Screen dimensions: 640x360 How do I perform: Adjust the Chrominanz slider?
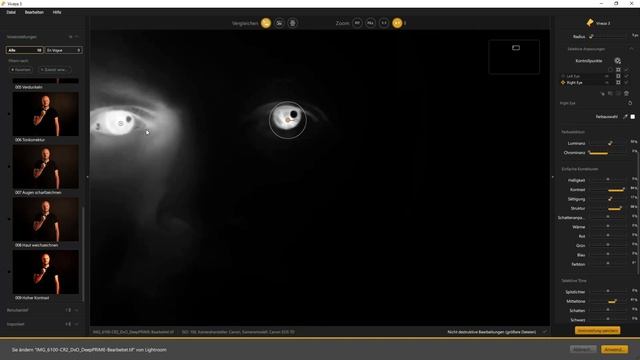pyautogui.click(x=607, y=153)
